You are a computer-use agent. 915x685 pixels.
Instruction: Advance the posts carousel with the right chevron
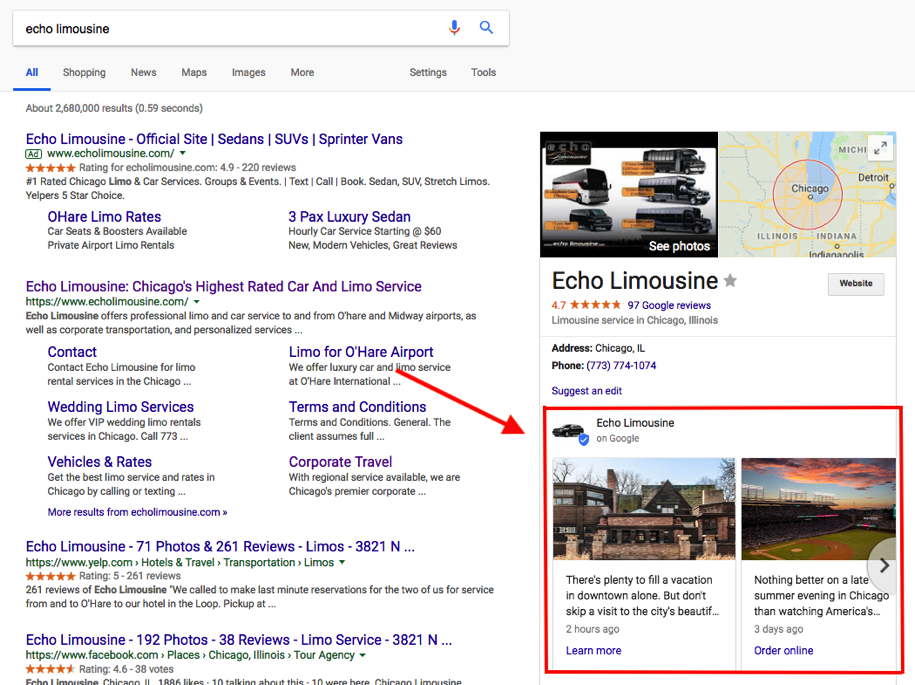pyautogui.click(x=884, y=566)
